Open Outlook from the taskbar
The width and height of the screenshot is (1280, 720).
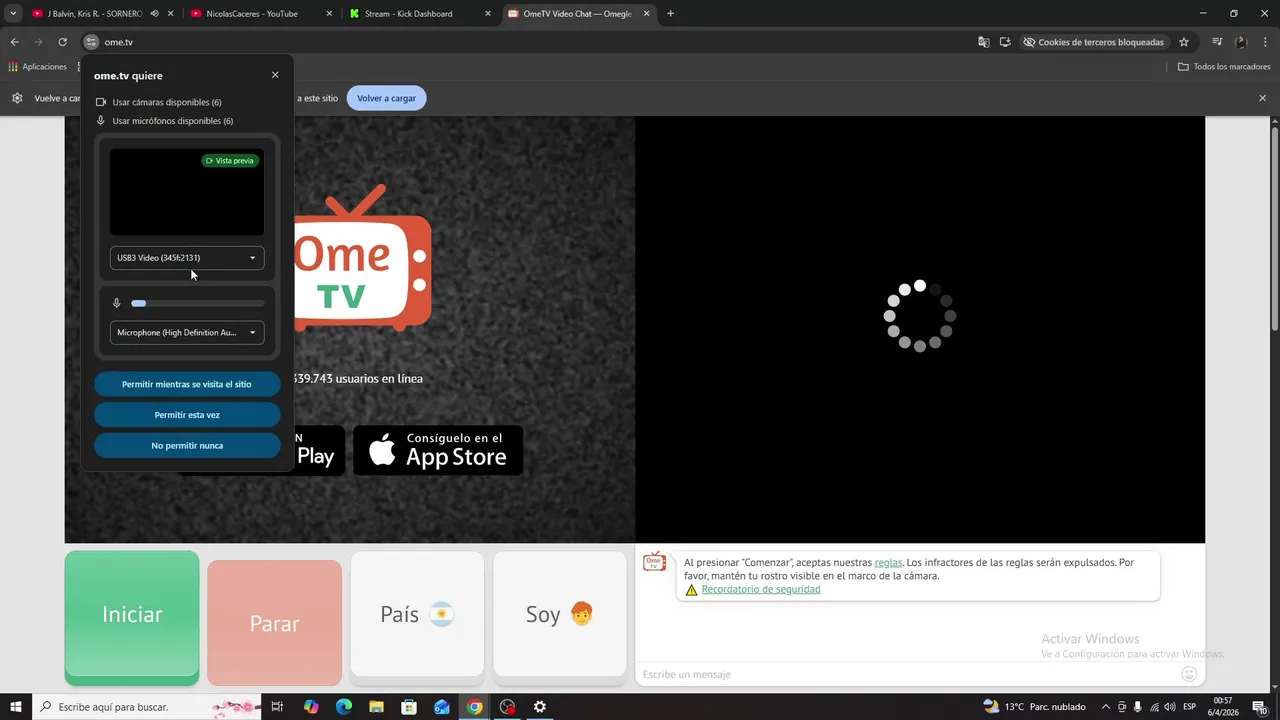click(x=442, y=707)
